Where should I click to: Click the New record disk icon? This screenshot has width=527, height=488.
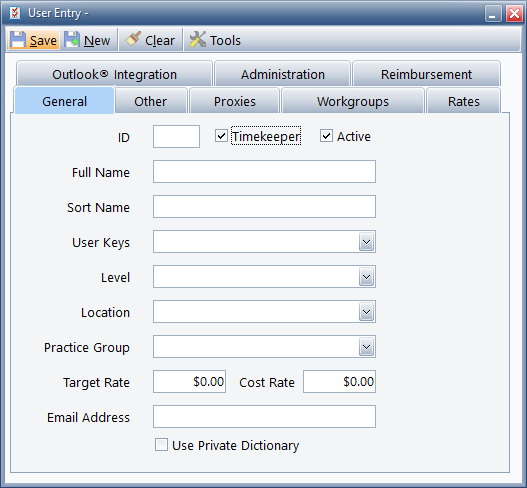pos(72,40)
